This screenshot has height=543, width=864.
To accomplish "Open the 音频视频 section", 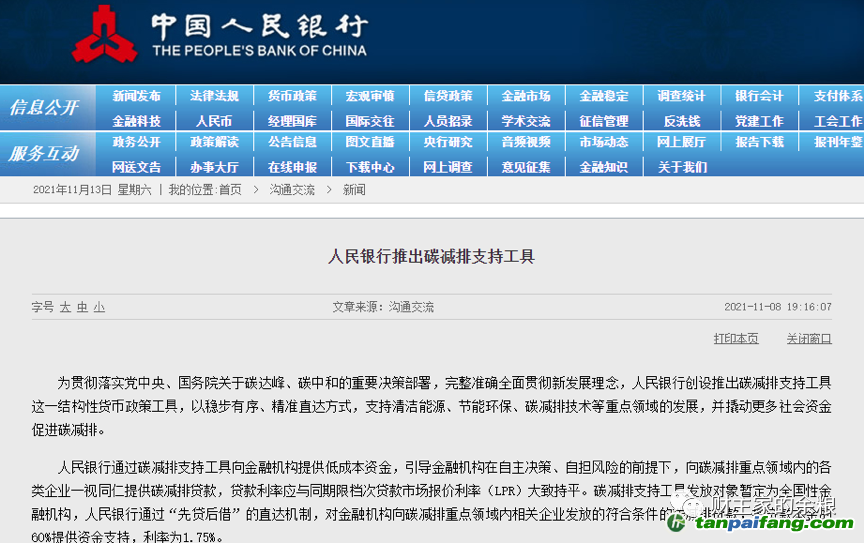I will (526, 142).
